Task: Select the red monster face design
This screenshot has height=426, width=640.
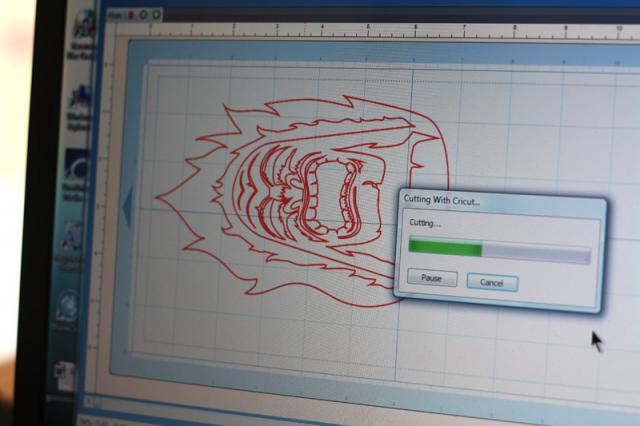Action: click(x=300, y=190)
